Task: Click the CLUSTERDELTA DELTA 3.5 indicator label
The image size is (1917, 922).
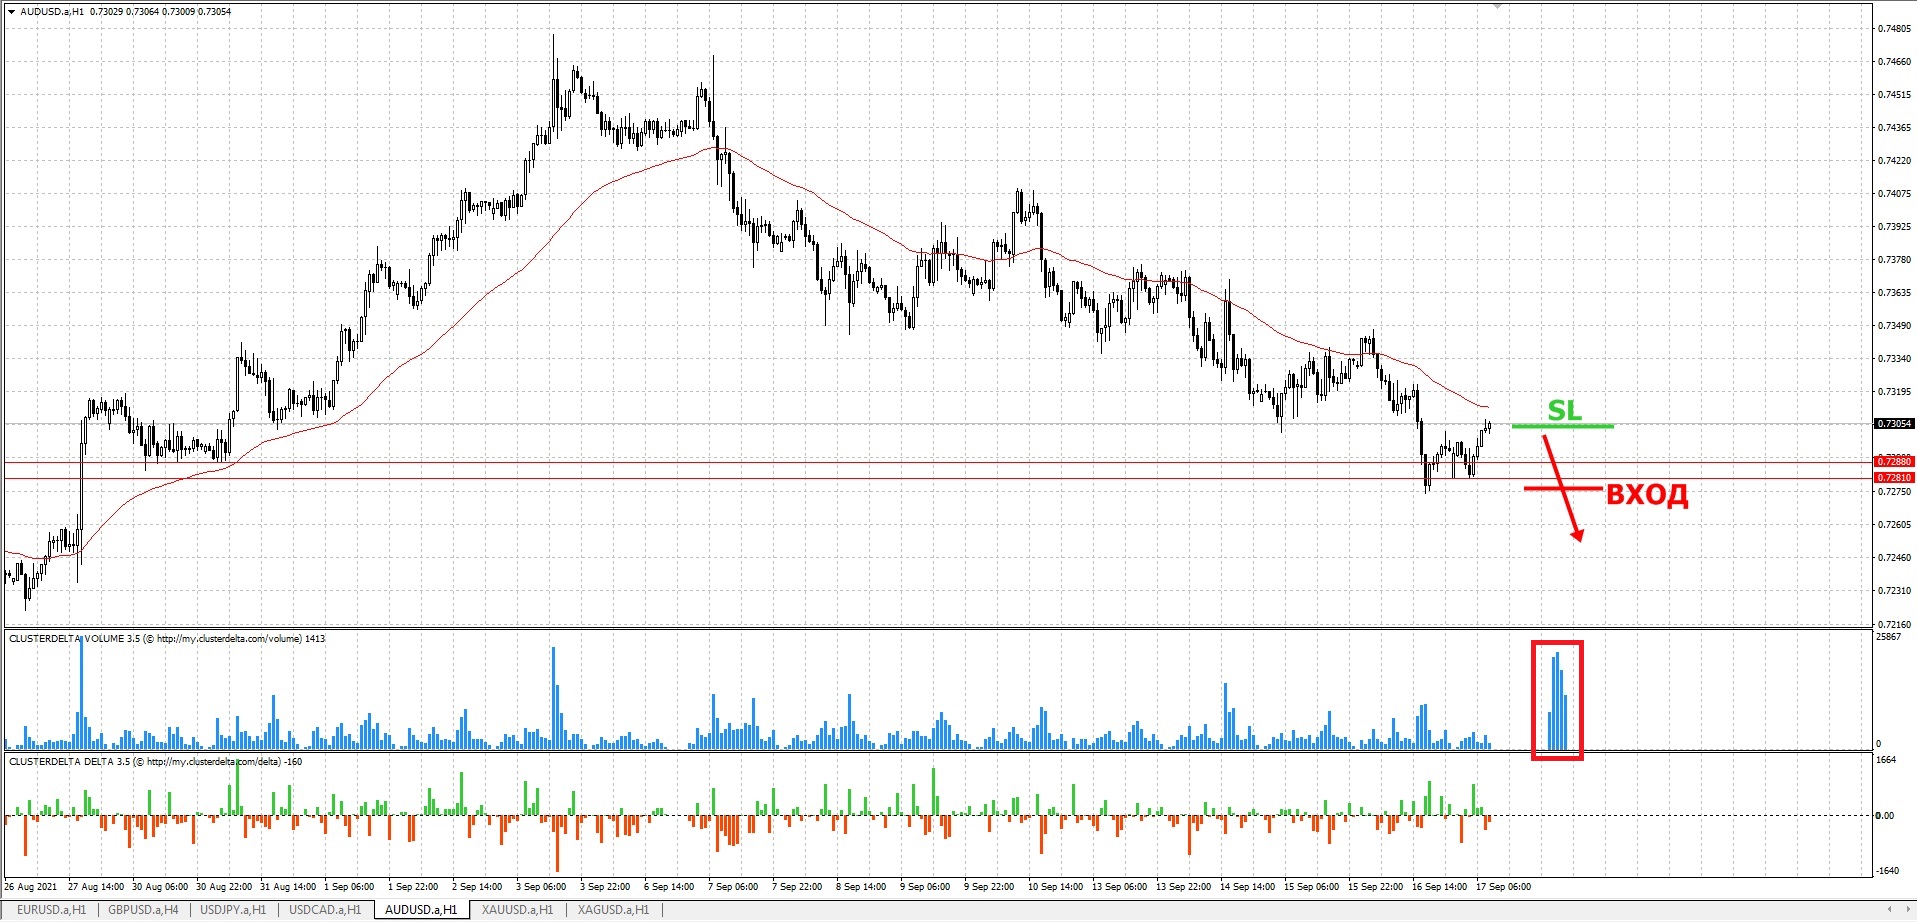Action: 156,762
